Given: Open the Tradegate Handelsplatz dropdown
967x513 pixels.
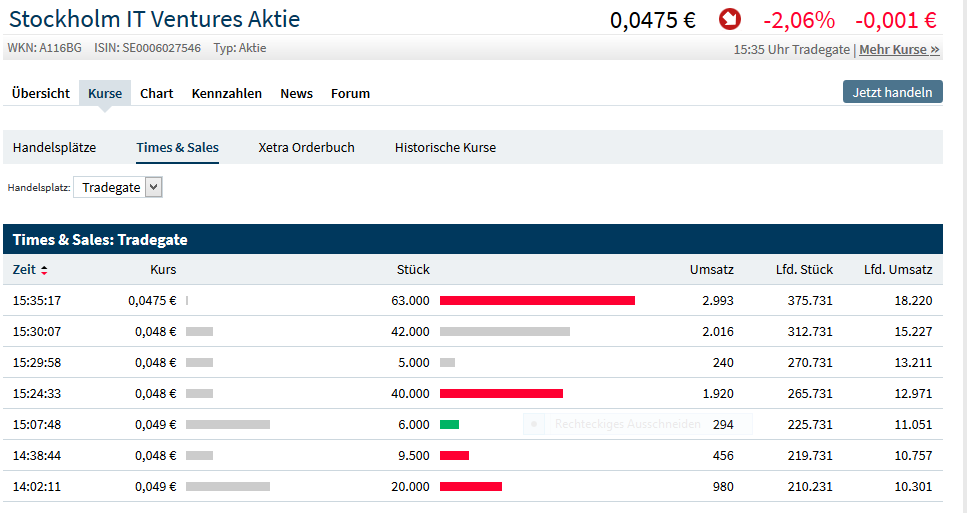Looking at the screenshot, I should [118, 187].
